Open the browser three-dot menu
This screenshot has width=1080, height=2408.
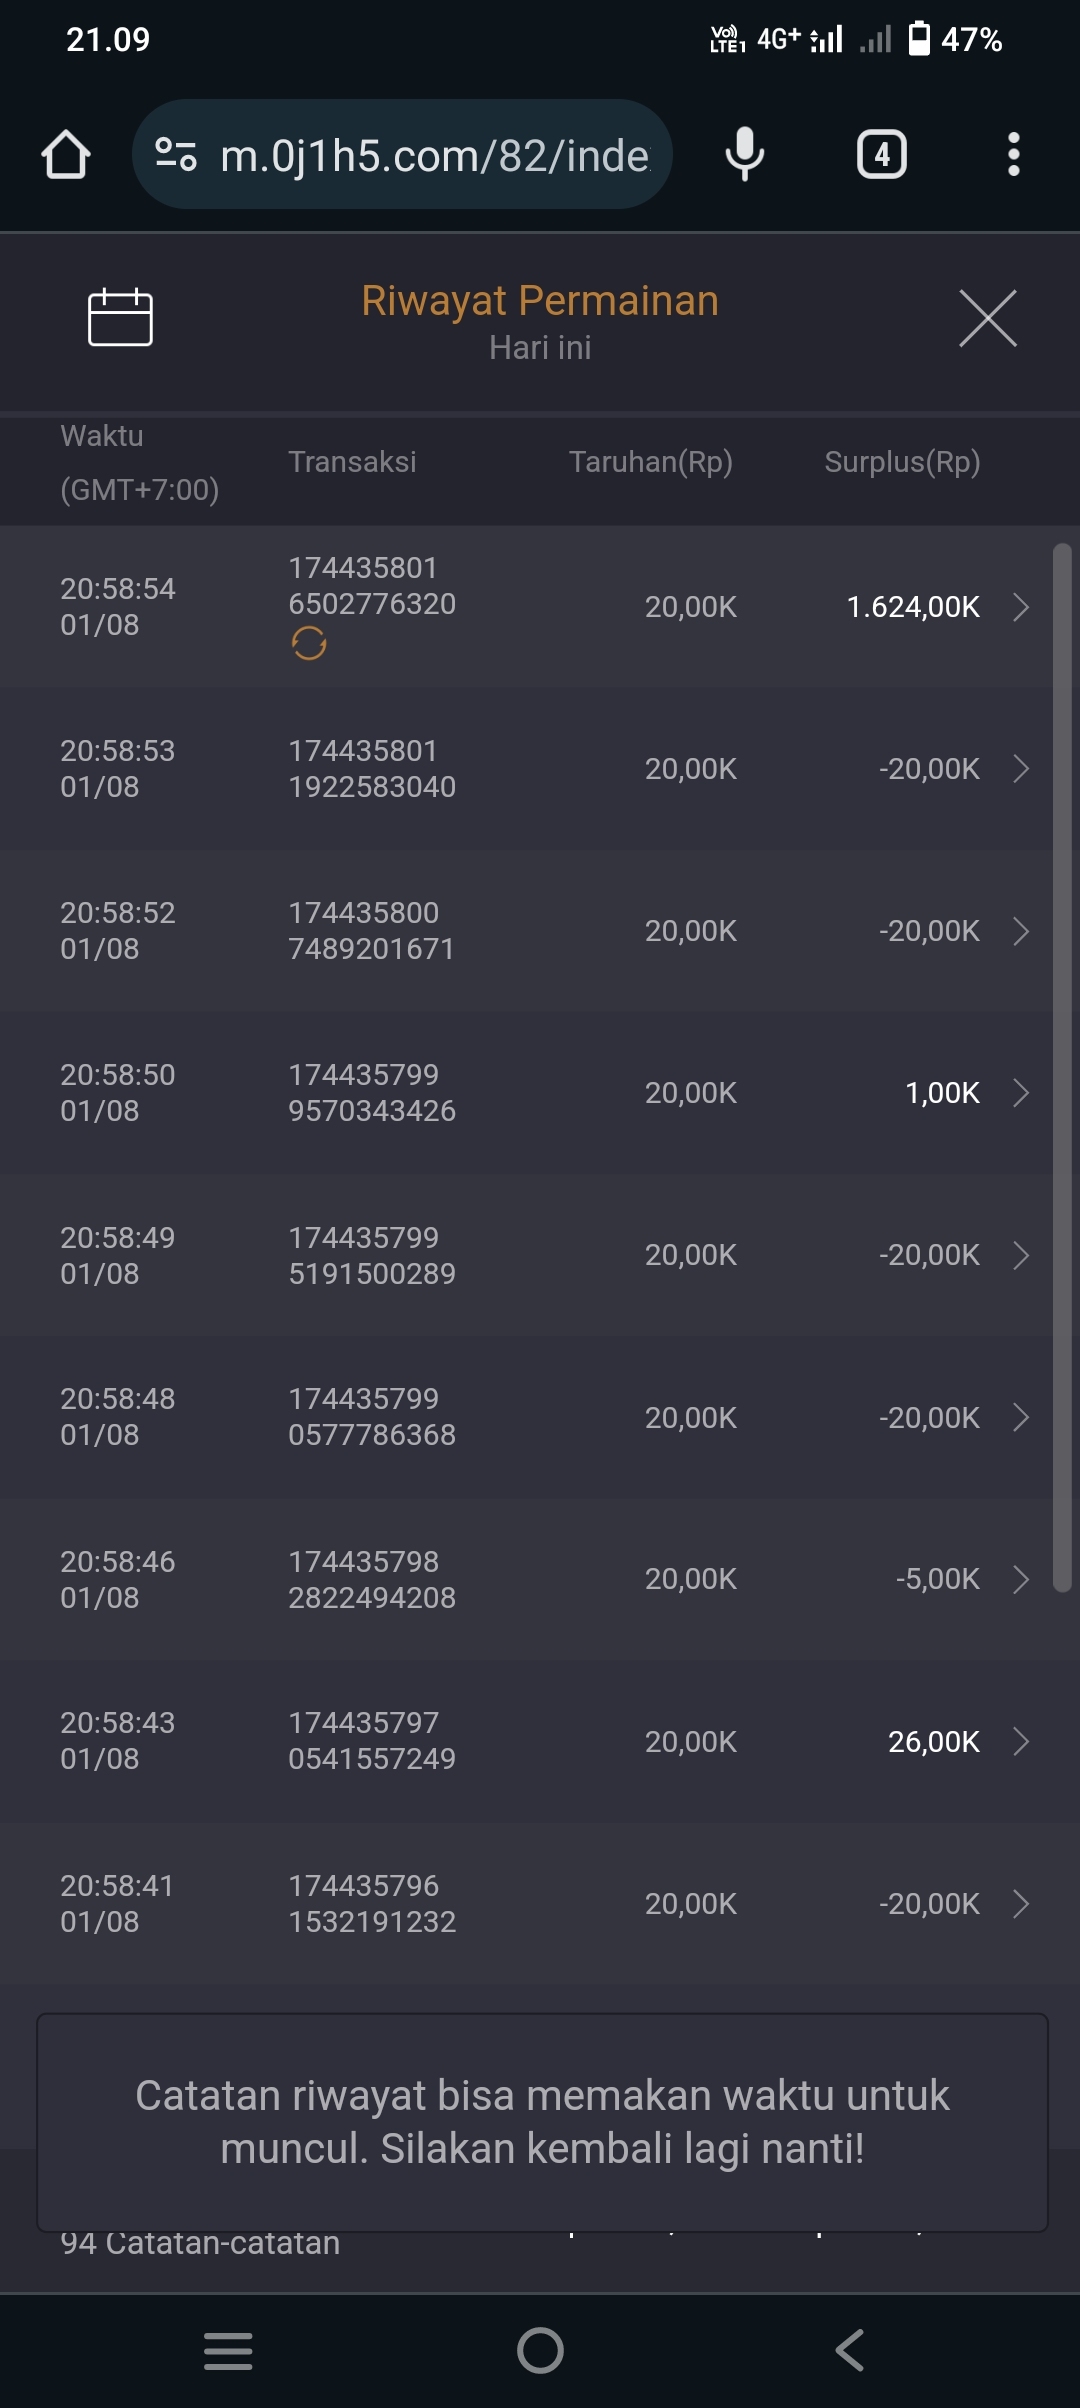pyautogui.click(x=1013, y=155)
